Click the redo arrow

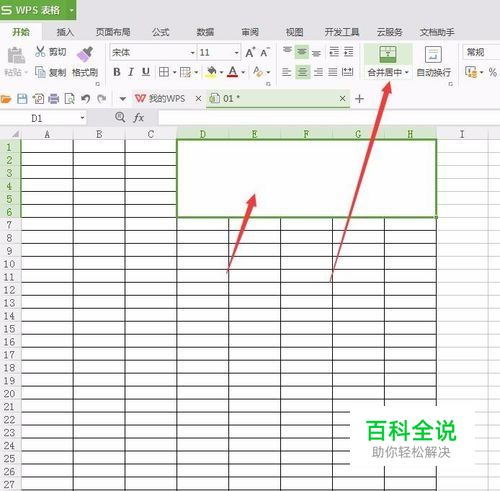102,99
